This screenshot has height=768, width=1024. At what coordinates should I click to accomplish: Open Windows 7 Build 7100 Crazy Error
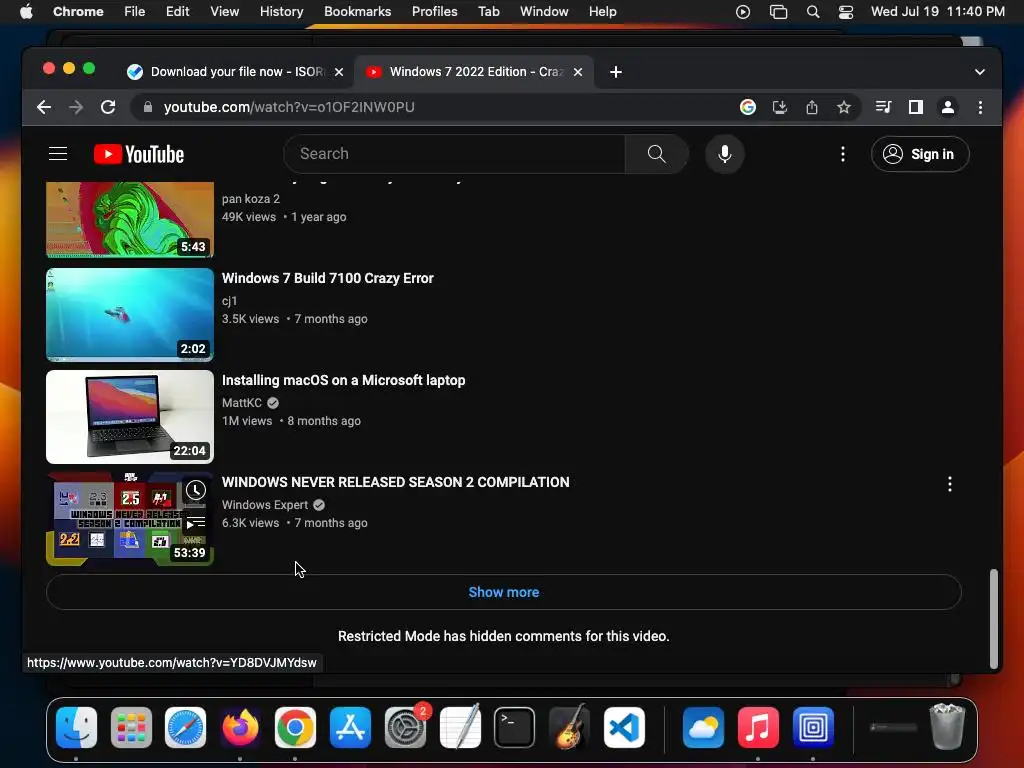(327, 278)
